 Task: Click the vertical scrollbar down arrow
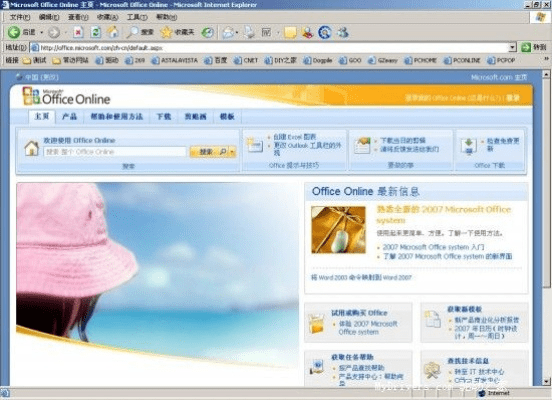(x=546, y=381)
